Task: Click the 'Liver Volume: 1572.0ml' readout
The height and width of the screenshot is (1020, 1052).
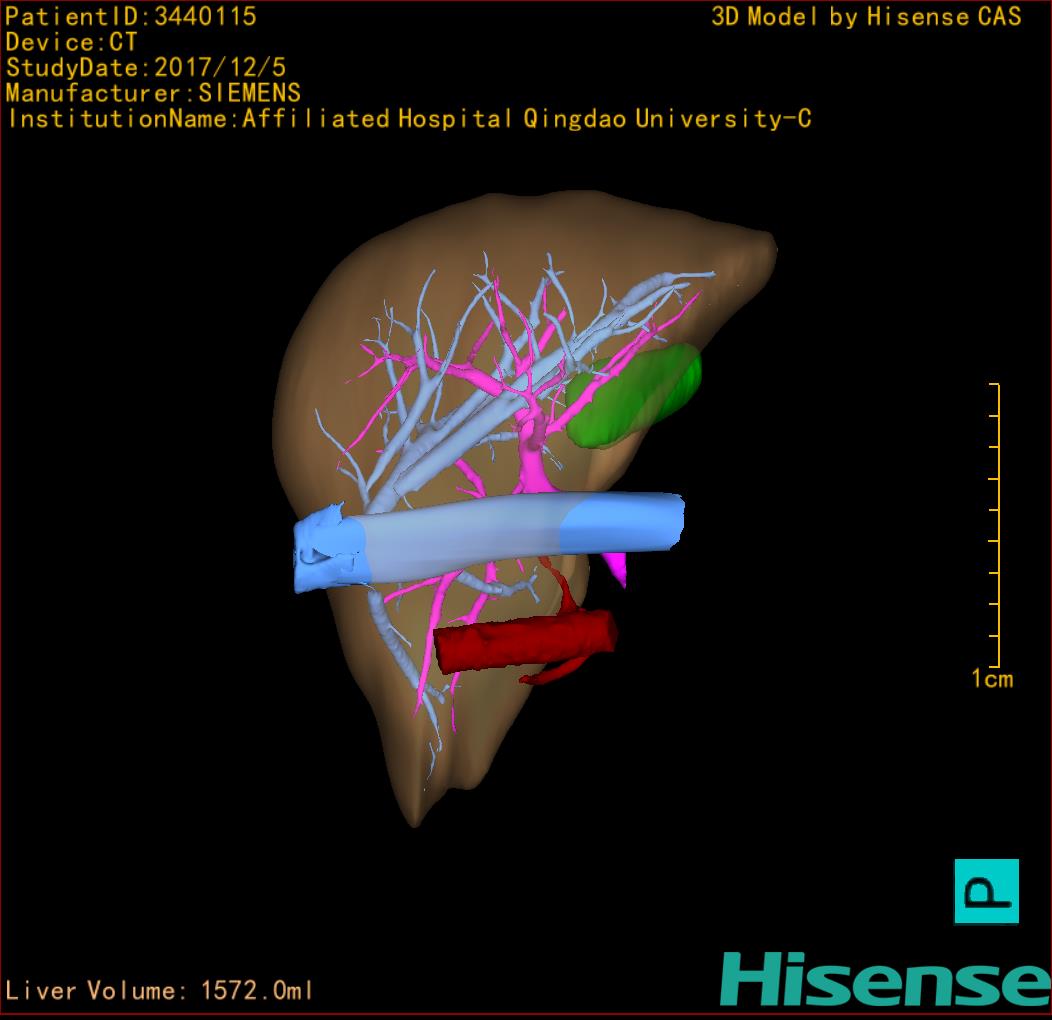Action: [x=158, y=990]
